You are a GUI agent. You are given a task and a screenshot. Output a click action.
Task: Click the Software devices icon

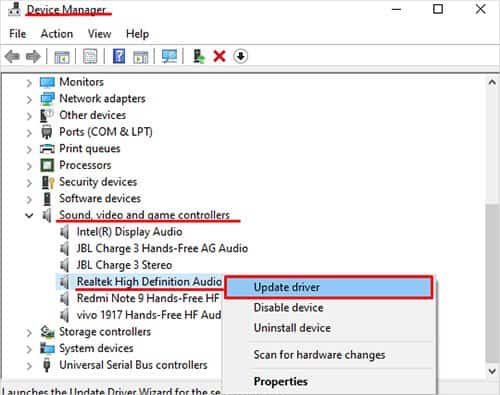(x=47, y=199)
